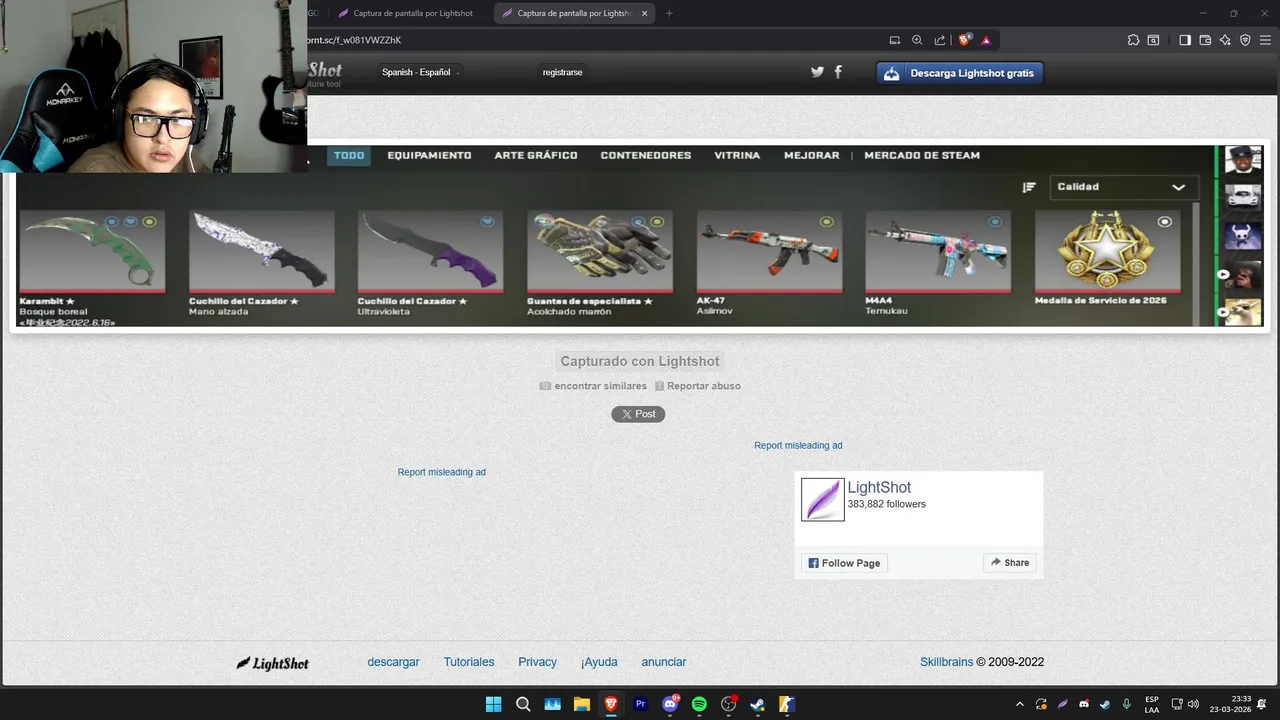Screen dimensions: 1280x720
Task: Click the share page icon in address bar
Action: click(x=940, y=40)
